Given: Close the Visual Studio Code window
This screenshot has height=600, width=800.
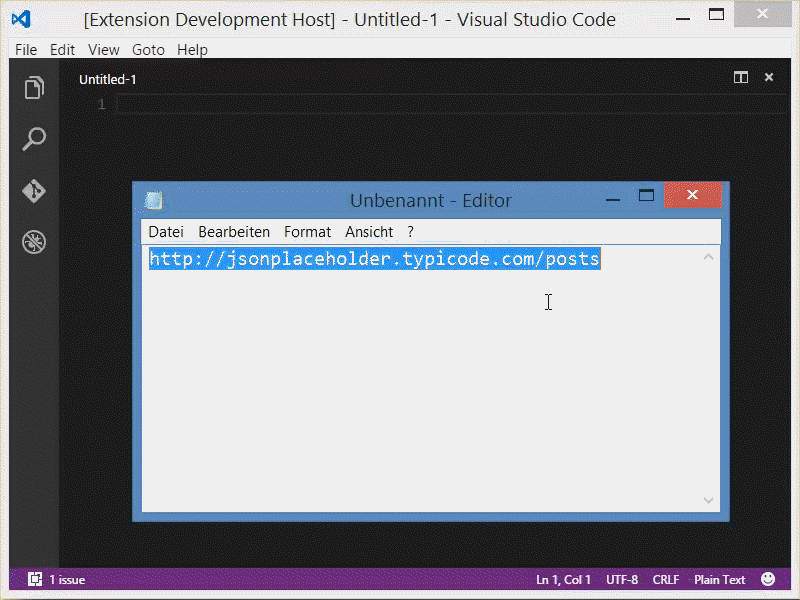Looking at the screenshot, I should 762,14.
